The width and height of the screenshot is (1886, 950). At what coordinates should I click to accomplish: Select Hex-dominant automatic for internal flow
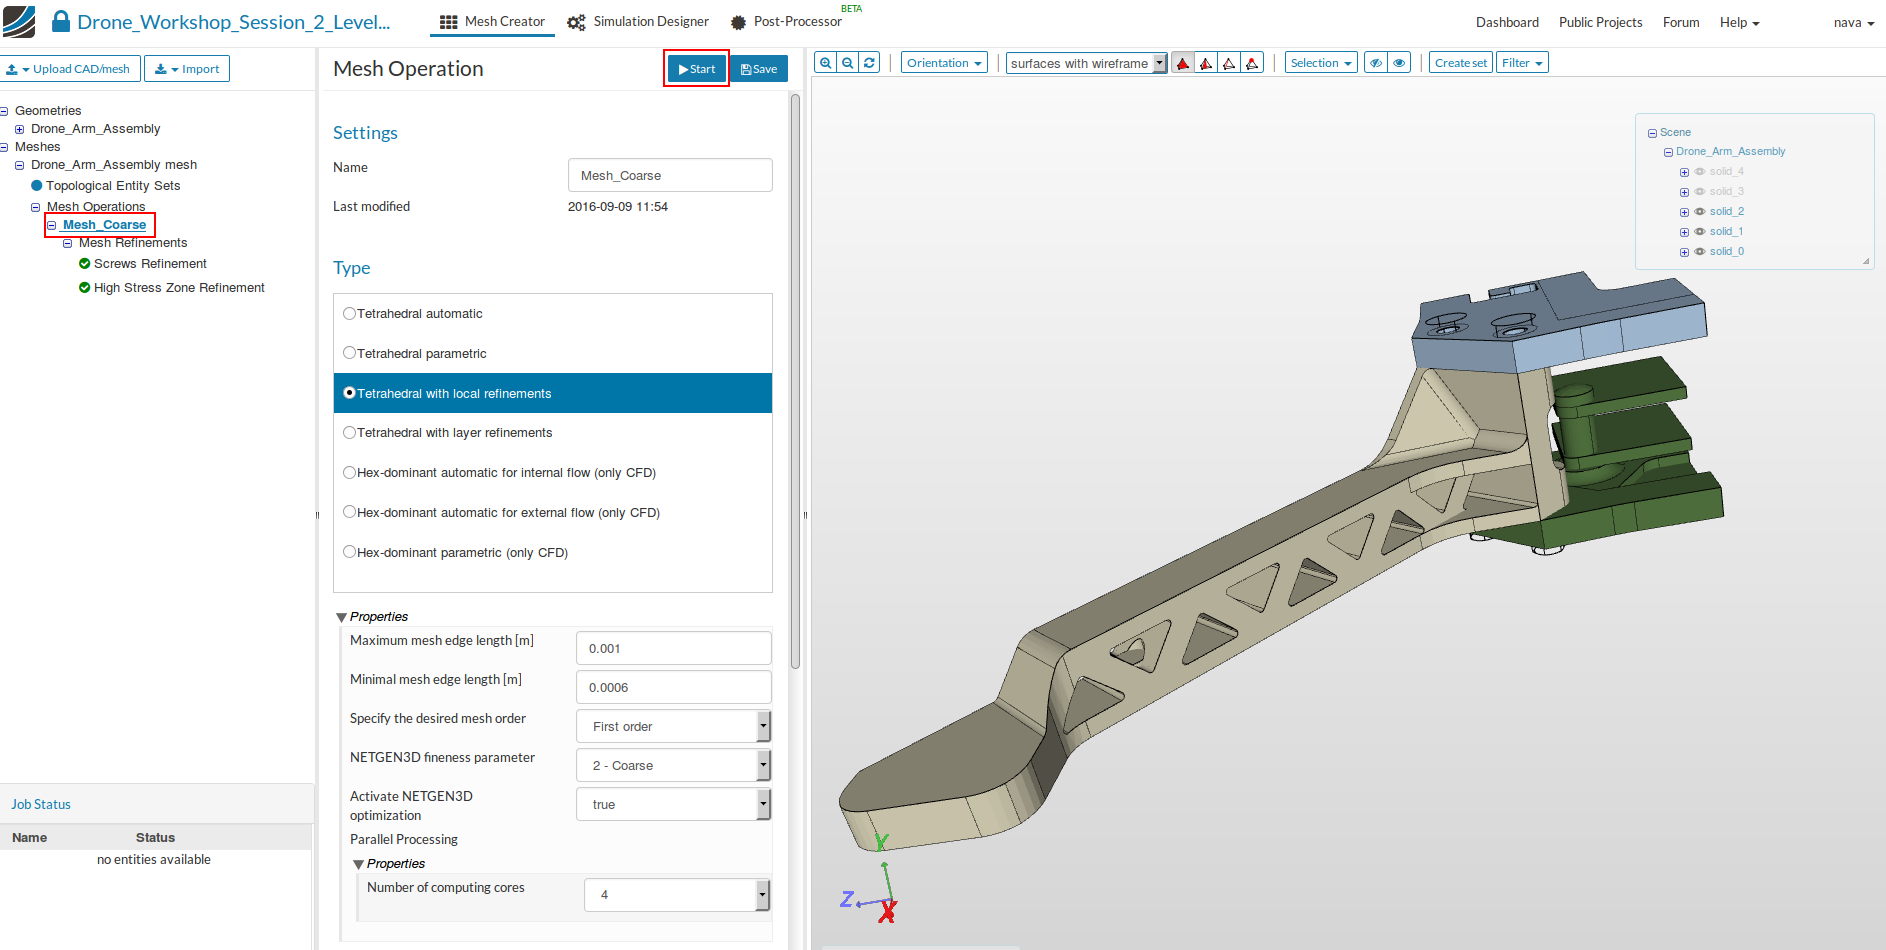[x=350, y=473]
